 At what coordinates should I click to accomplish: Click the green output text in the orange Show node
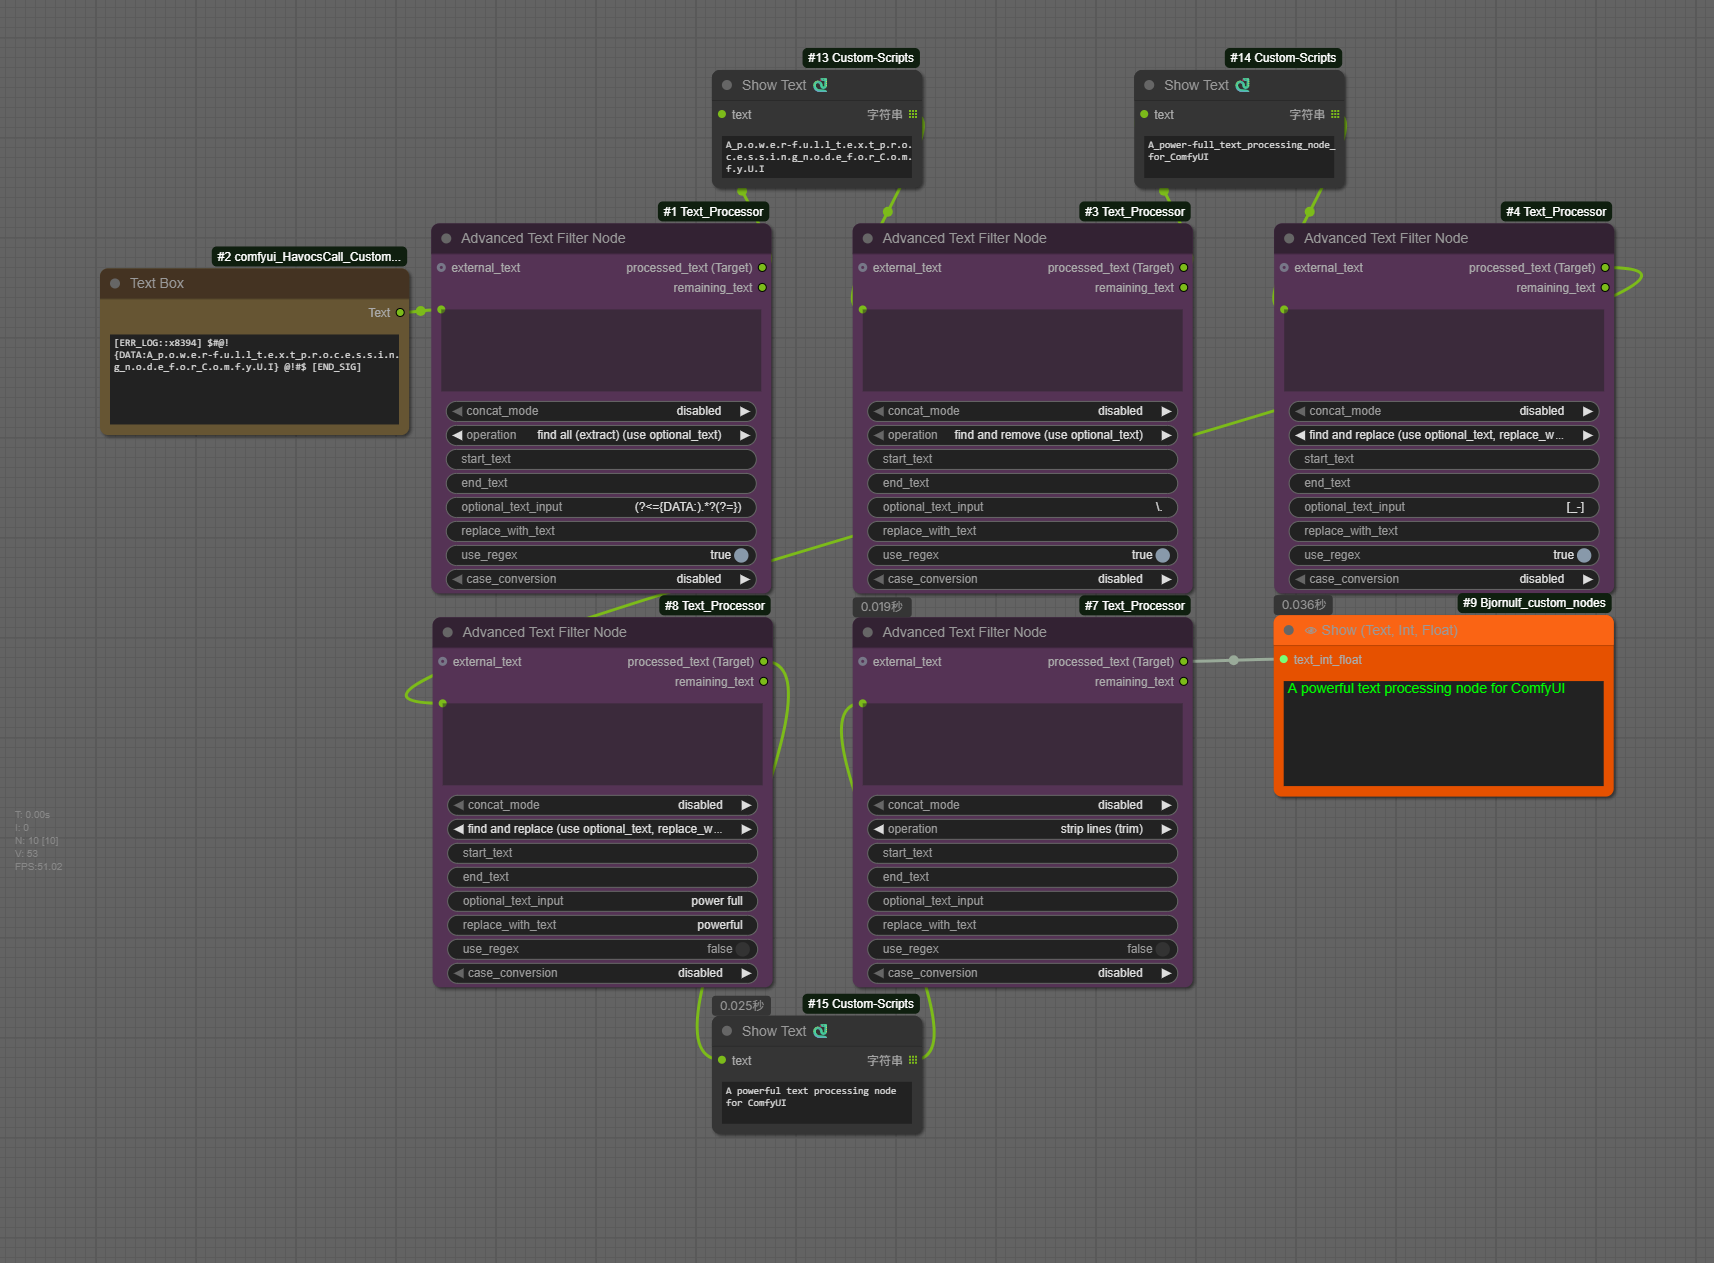click(x=1426, y=688)
